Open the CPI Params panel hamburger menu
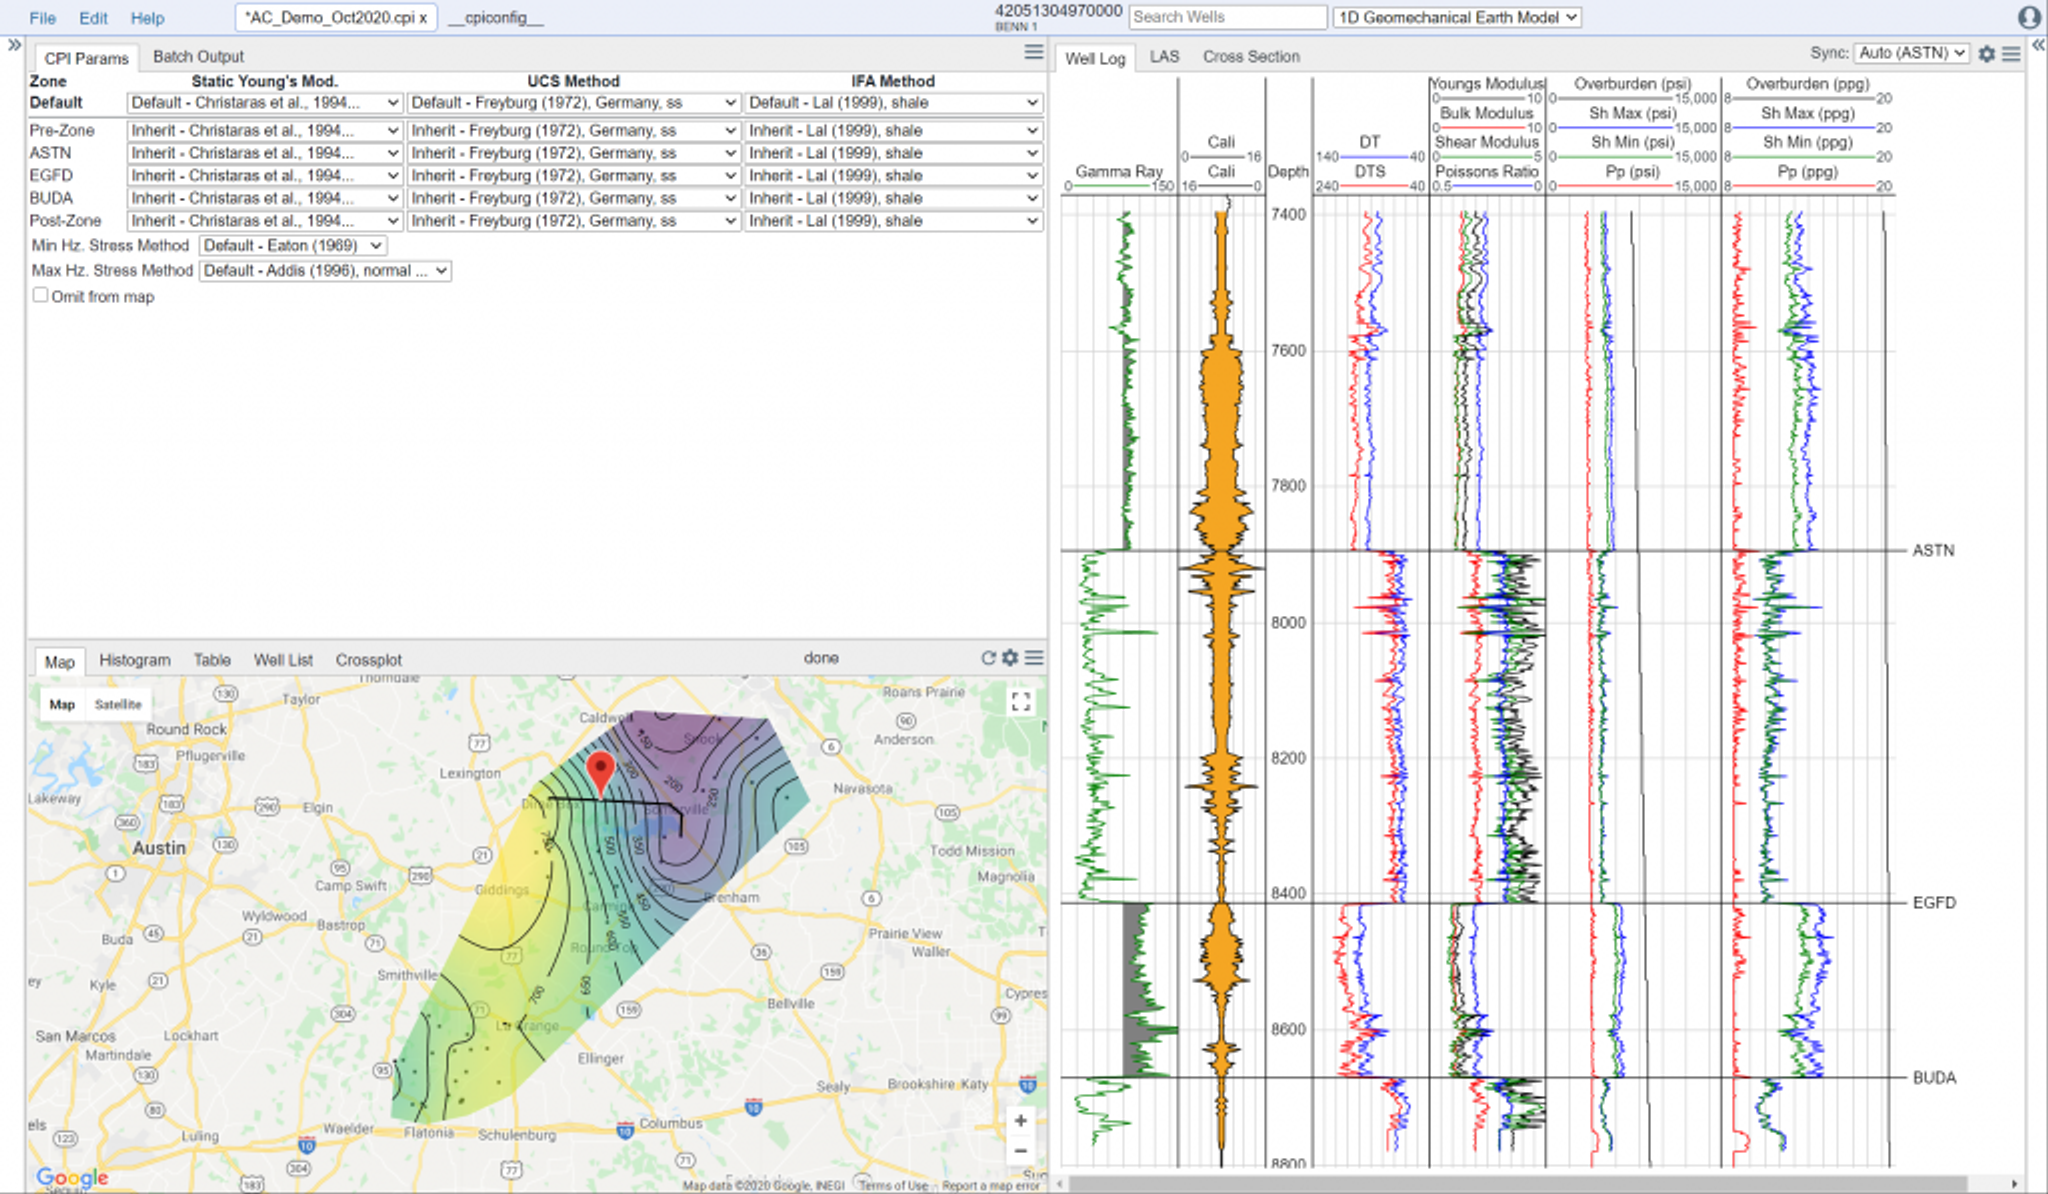Image resolution: width=2048 pixels, height=1194 pixels. tap(1034, 53)
